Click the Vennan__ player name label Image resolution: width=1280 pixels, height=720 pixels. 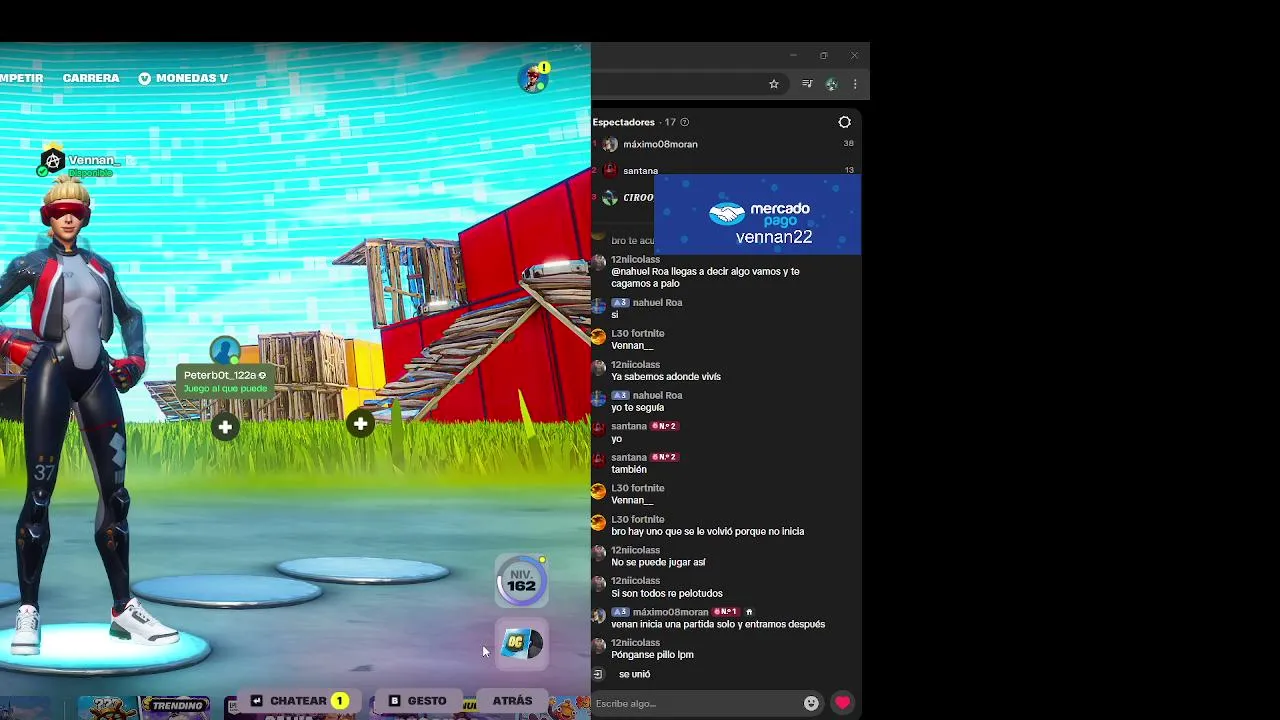tap(95, 160)
